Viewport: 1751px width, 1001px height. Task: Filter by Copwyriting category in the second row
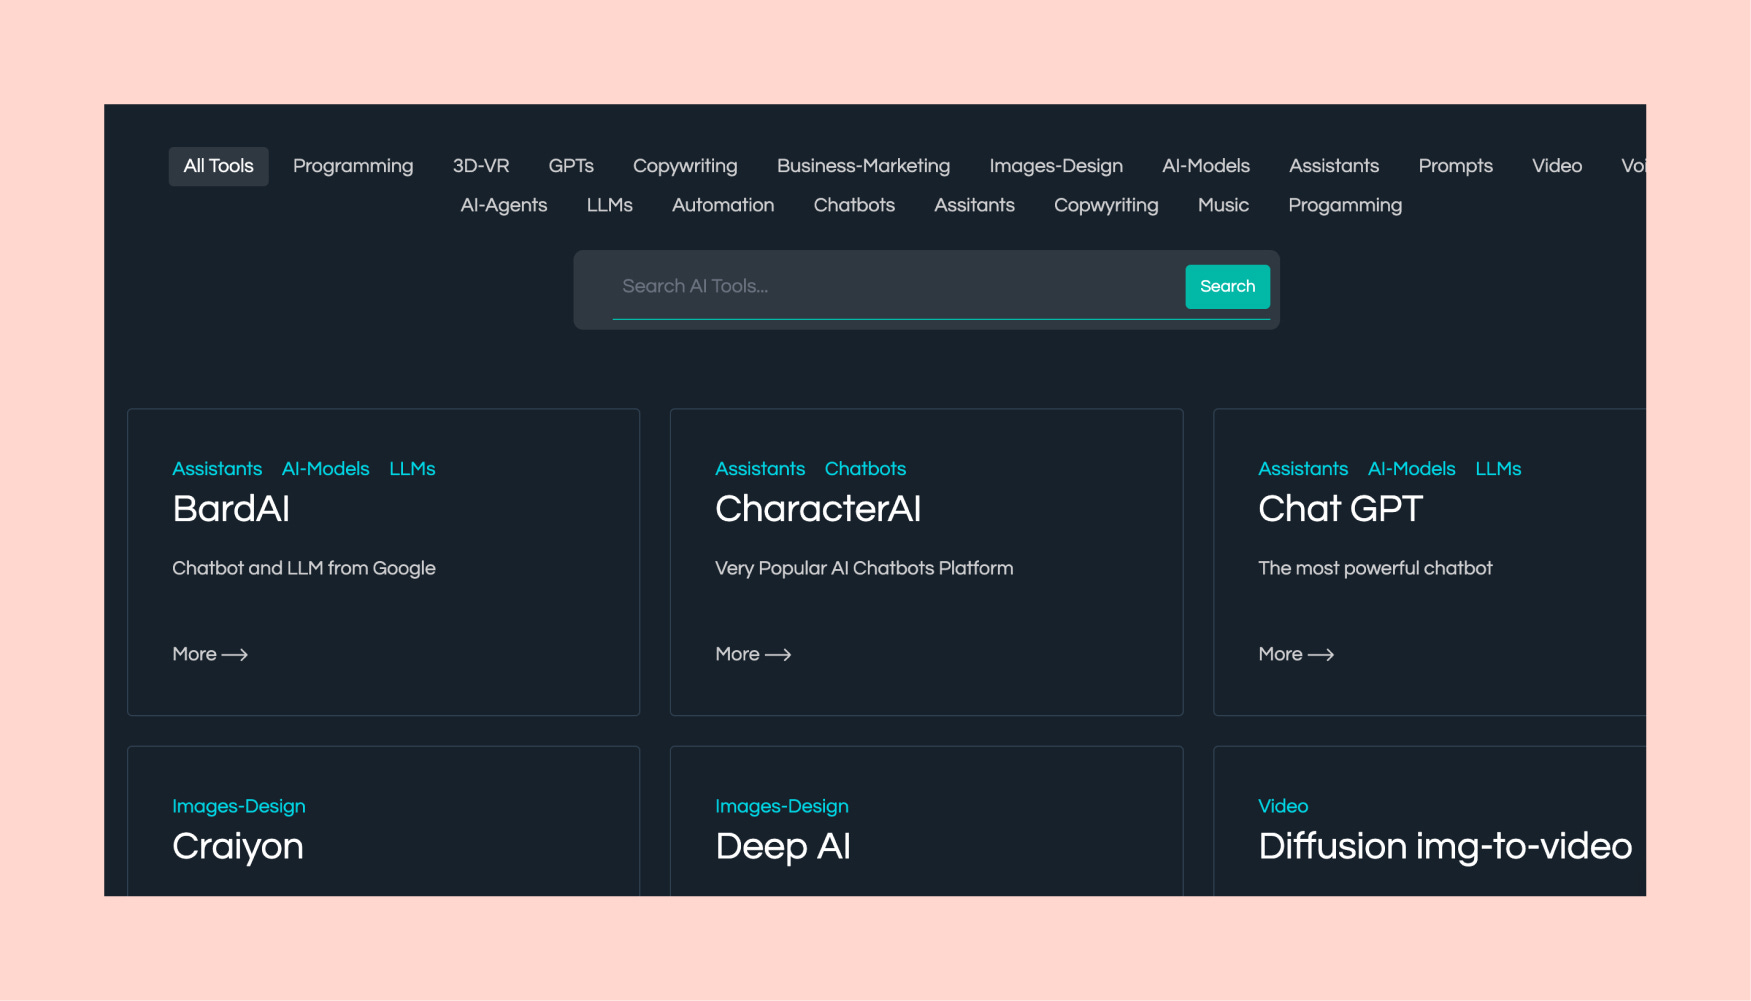[x=1106, y=205]
